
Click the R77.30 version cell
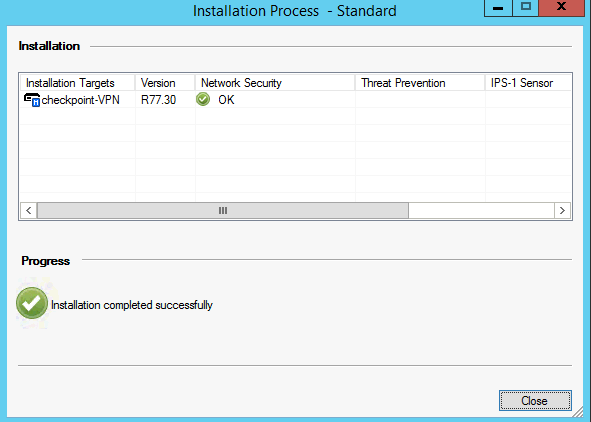click(x=158, y=100)
